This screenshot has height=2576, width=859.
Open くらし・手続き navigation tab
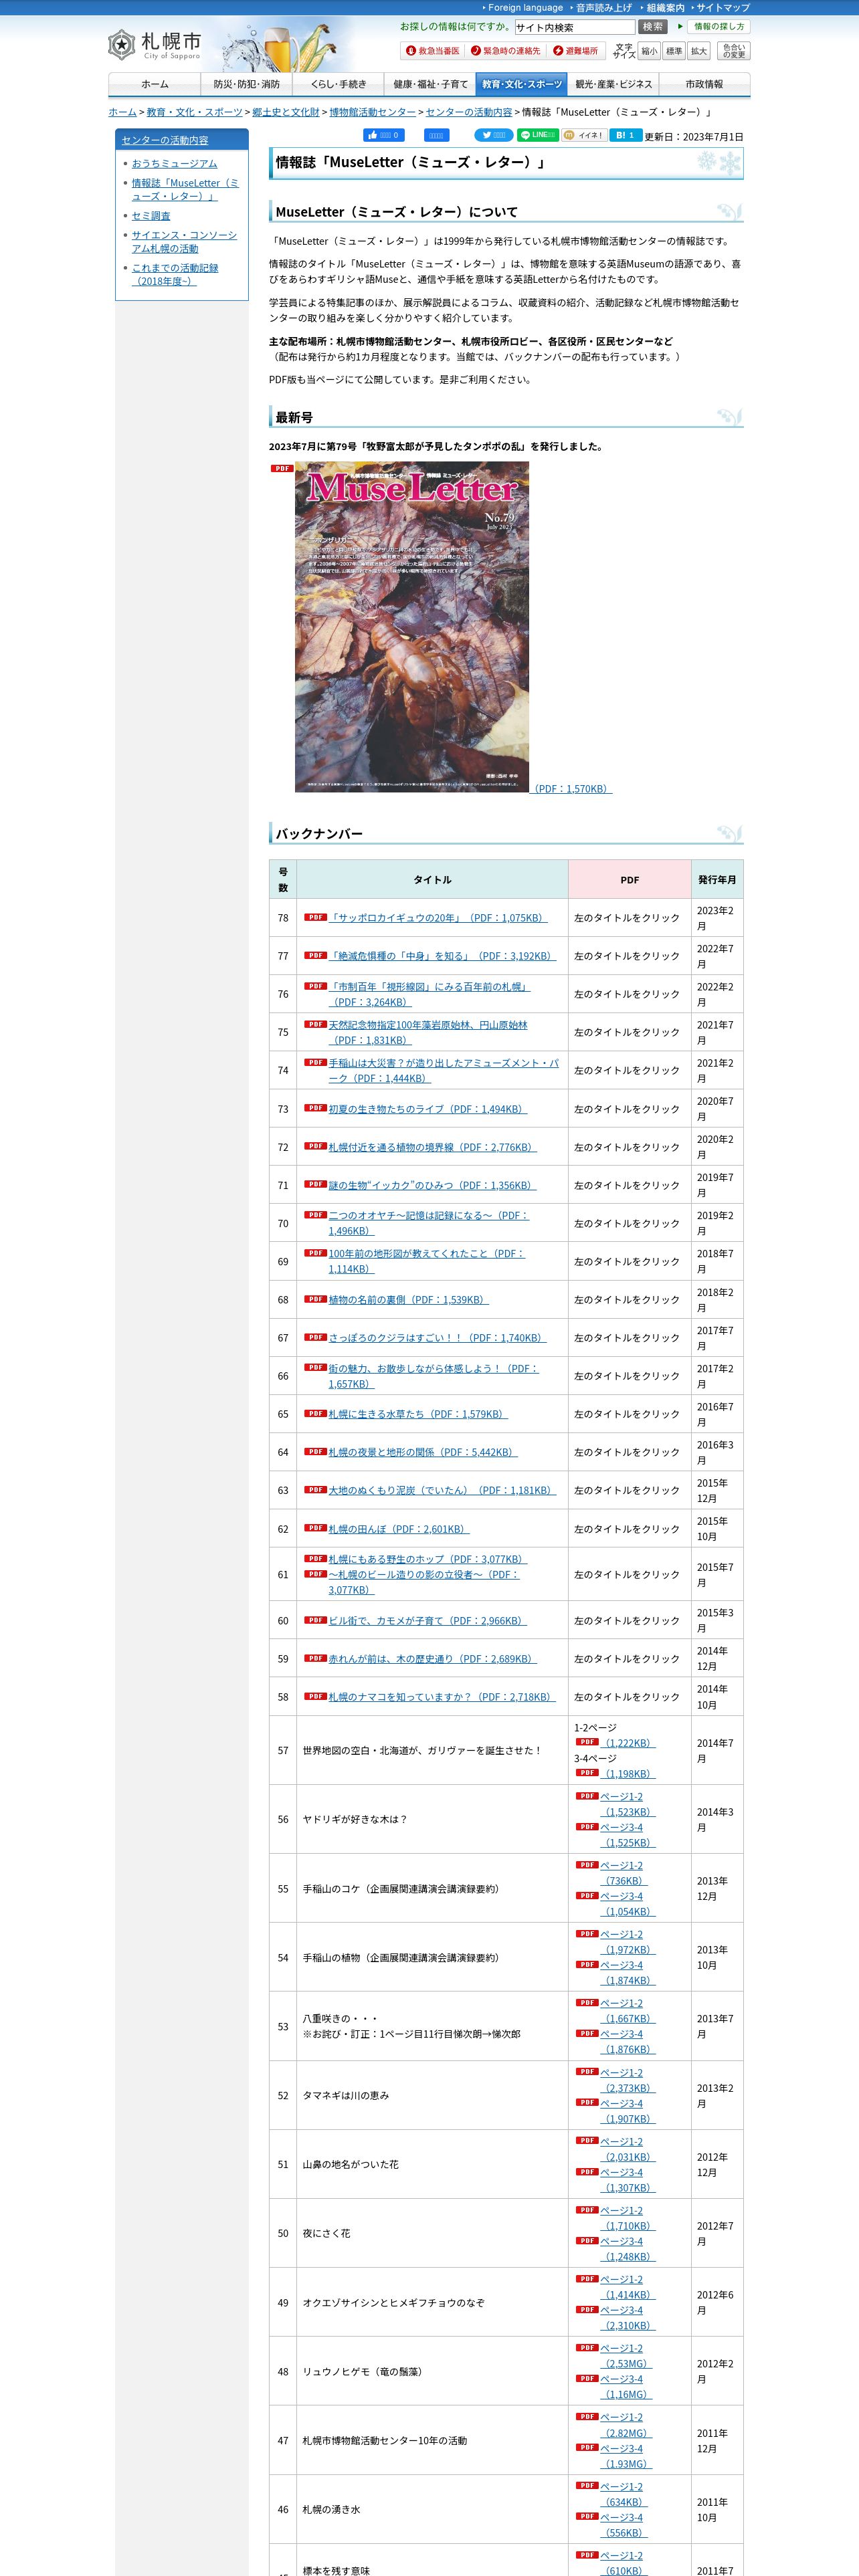coord(338,85)
